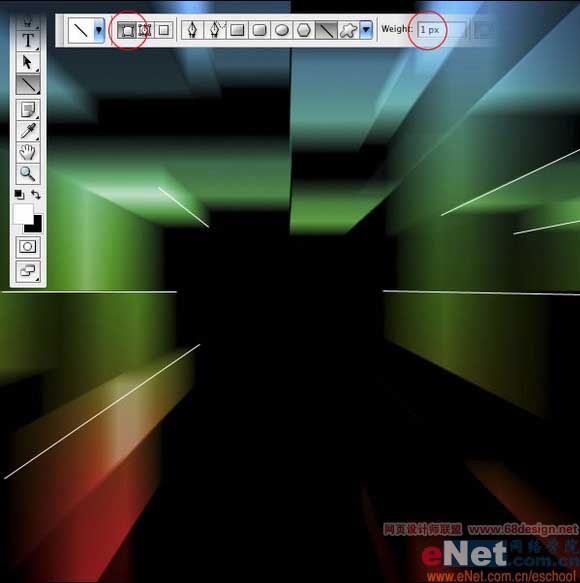Choose the Custom Shape tool
The height and width of the screenshot is (583, 580).
point(348,30)
